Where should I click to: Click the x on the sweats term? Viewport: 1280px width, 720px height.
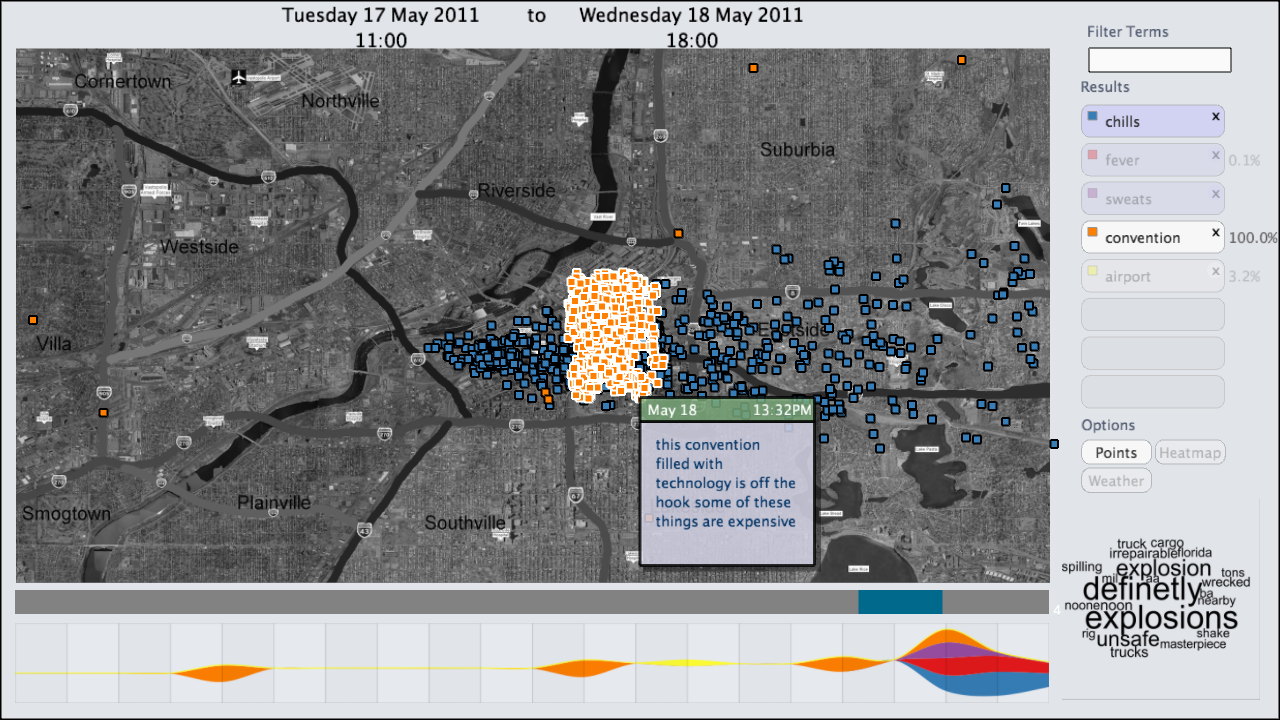tap(1216, 194)
